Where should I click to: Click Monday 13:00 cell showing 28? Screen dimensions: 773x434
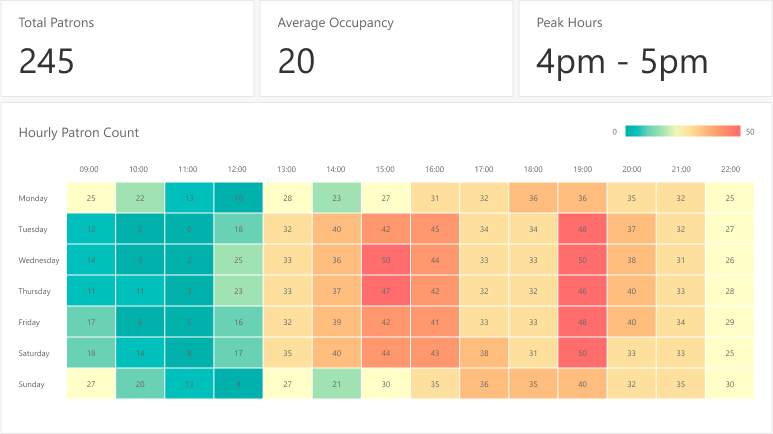pyautogui.click(x=287, y=198)
